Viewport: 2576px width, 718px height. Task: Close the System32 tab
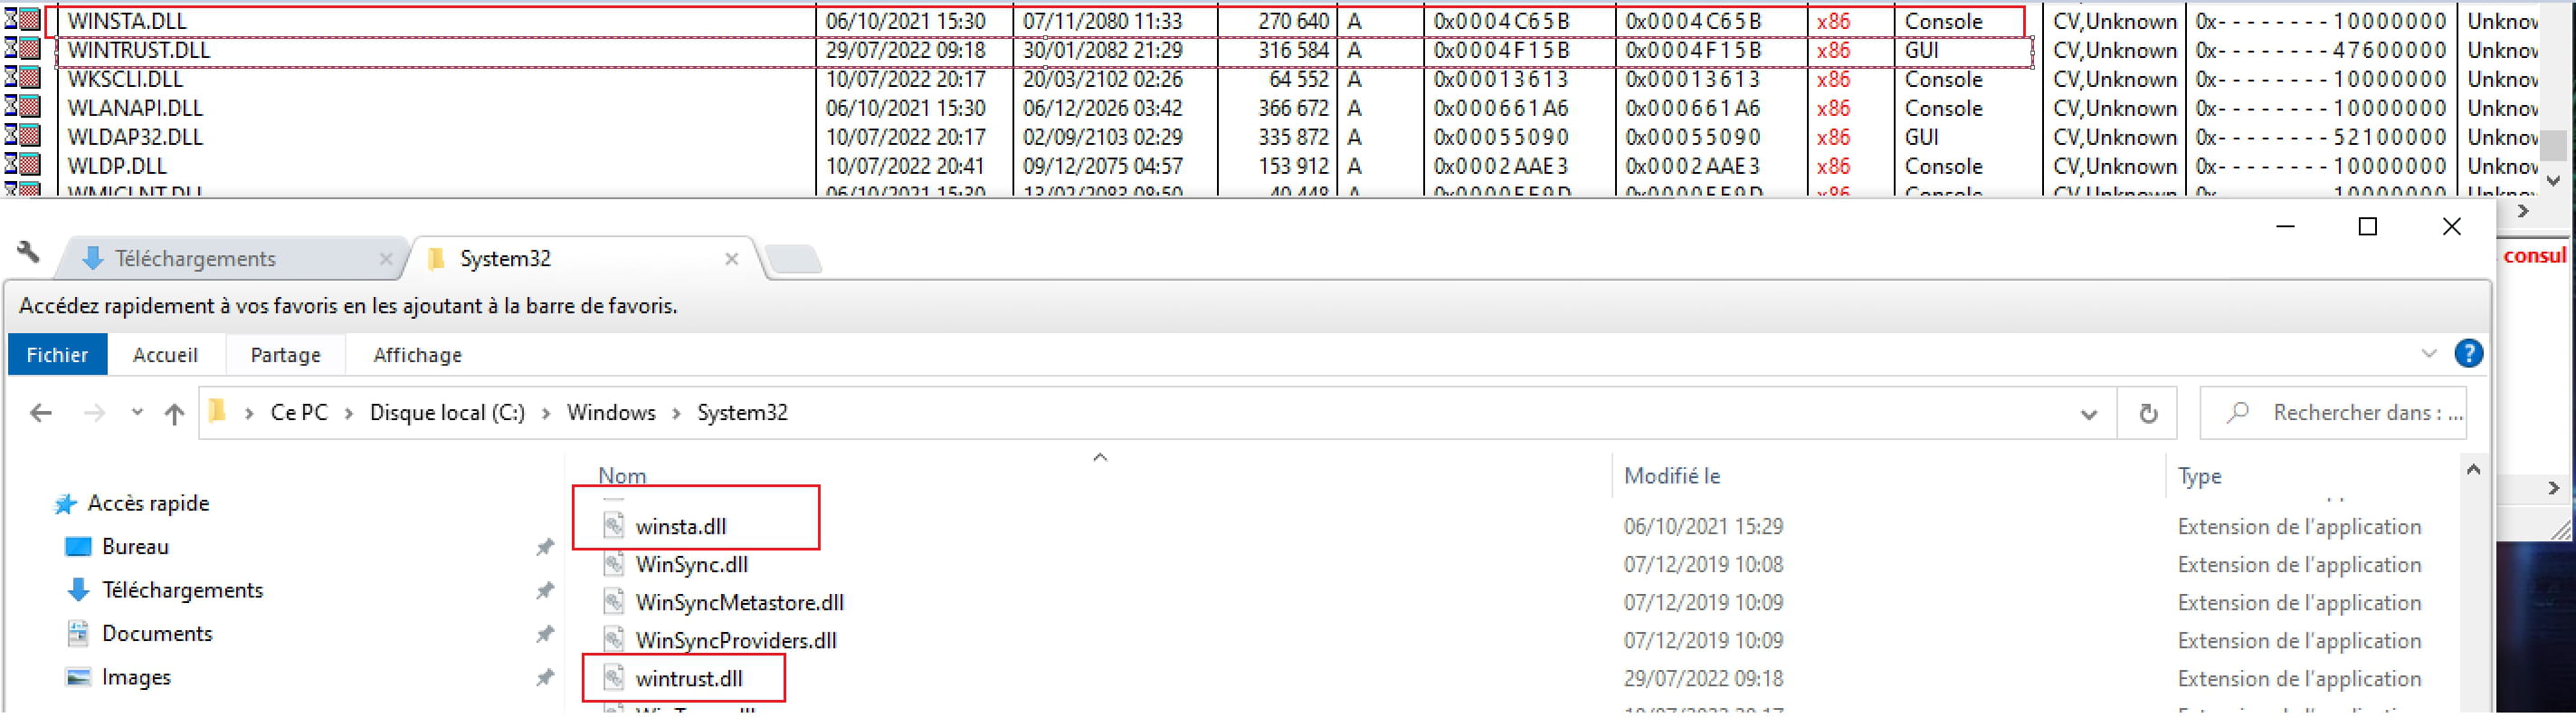pos(732,259)
